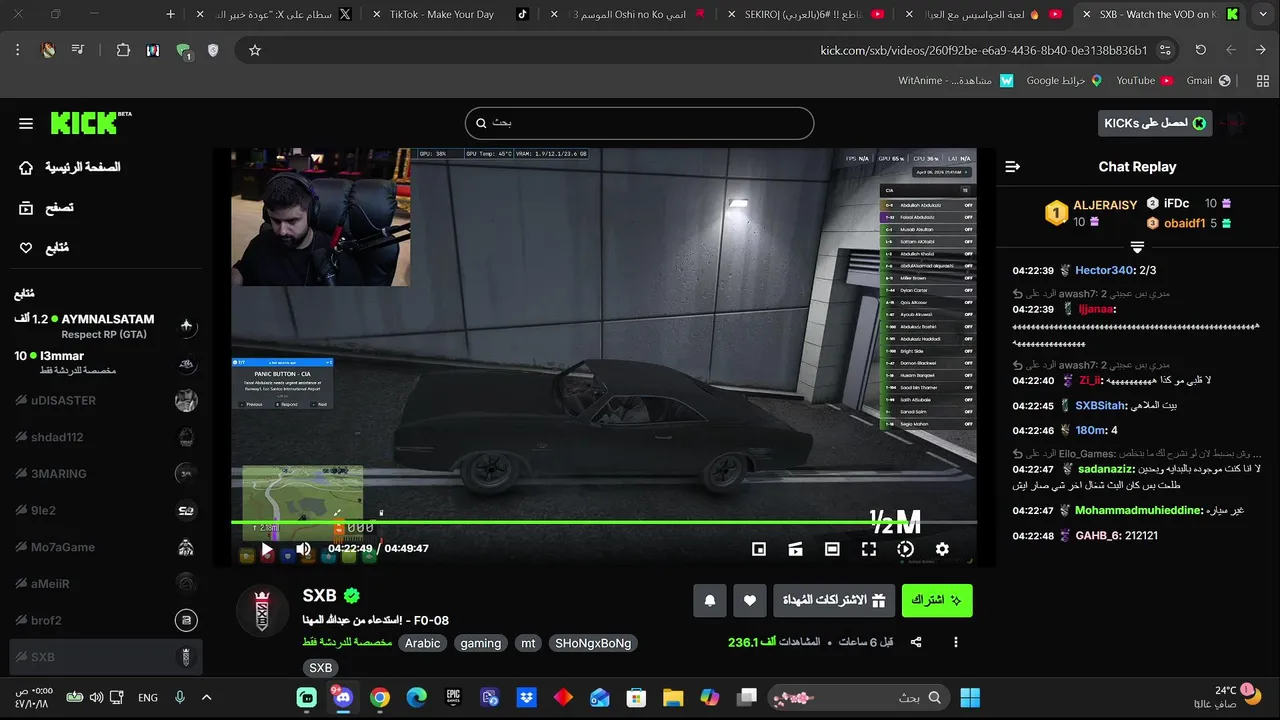
Task: Select brof2 in the followed list
Action: (104, 620)
